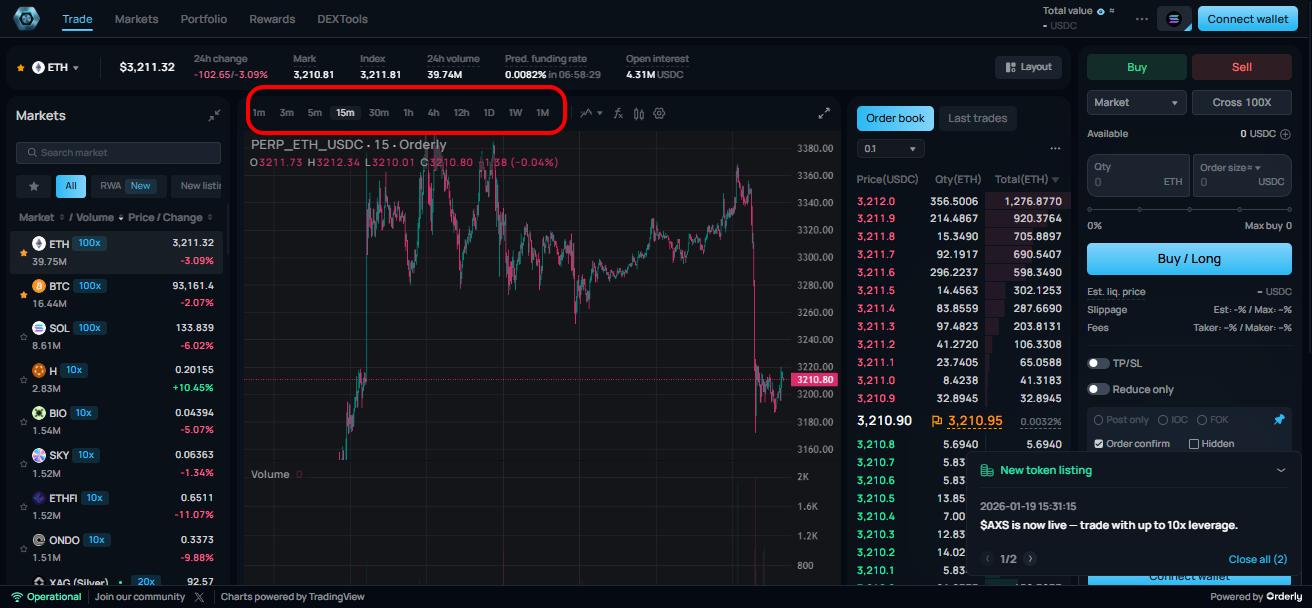Open ETH symbol dropdown in ticker bar
Image resolution: width=1312 pixels, height=608 pixels.
(x=56, y=68)
